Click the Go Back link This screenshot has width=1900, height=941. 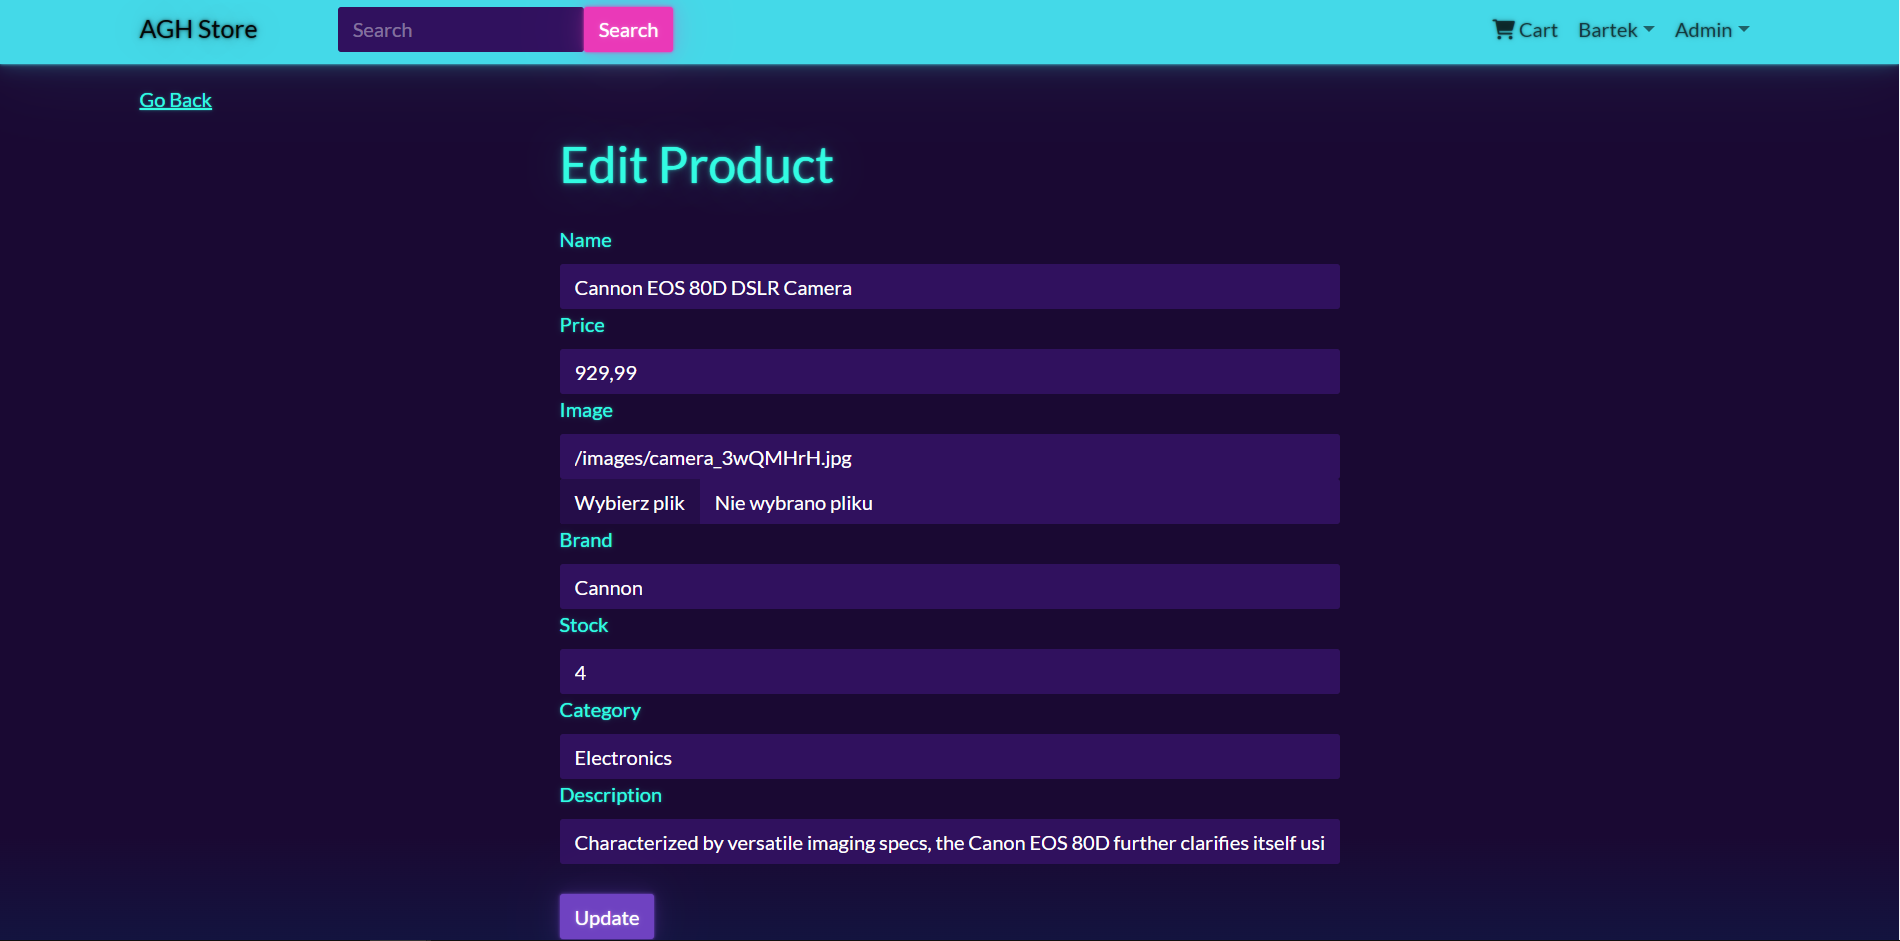pos(175,100)
